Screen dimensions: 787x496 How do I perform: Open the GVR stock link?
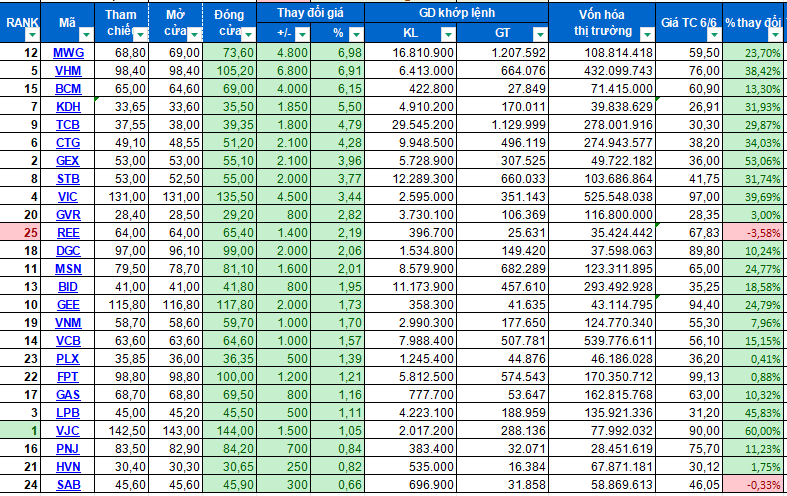click(68, 215)
